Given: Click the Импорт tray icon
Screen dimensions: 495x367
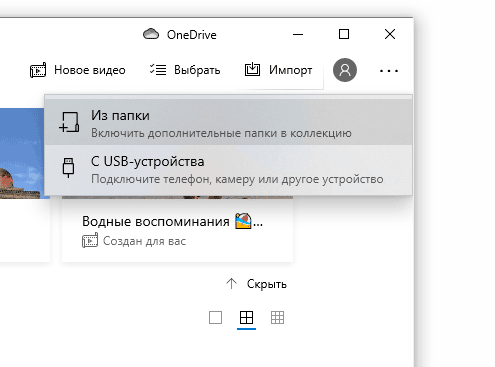Looking at the screenshot, I should click(x=252, y=69).
